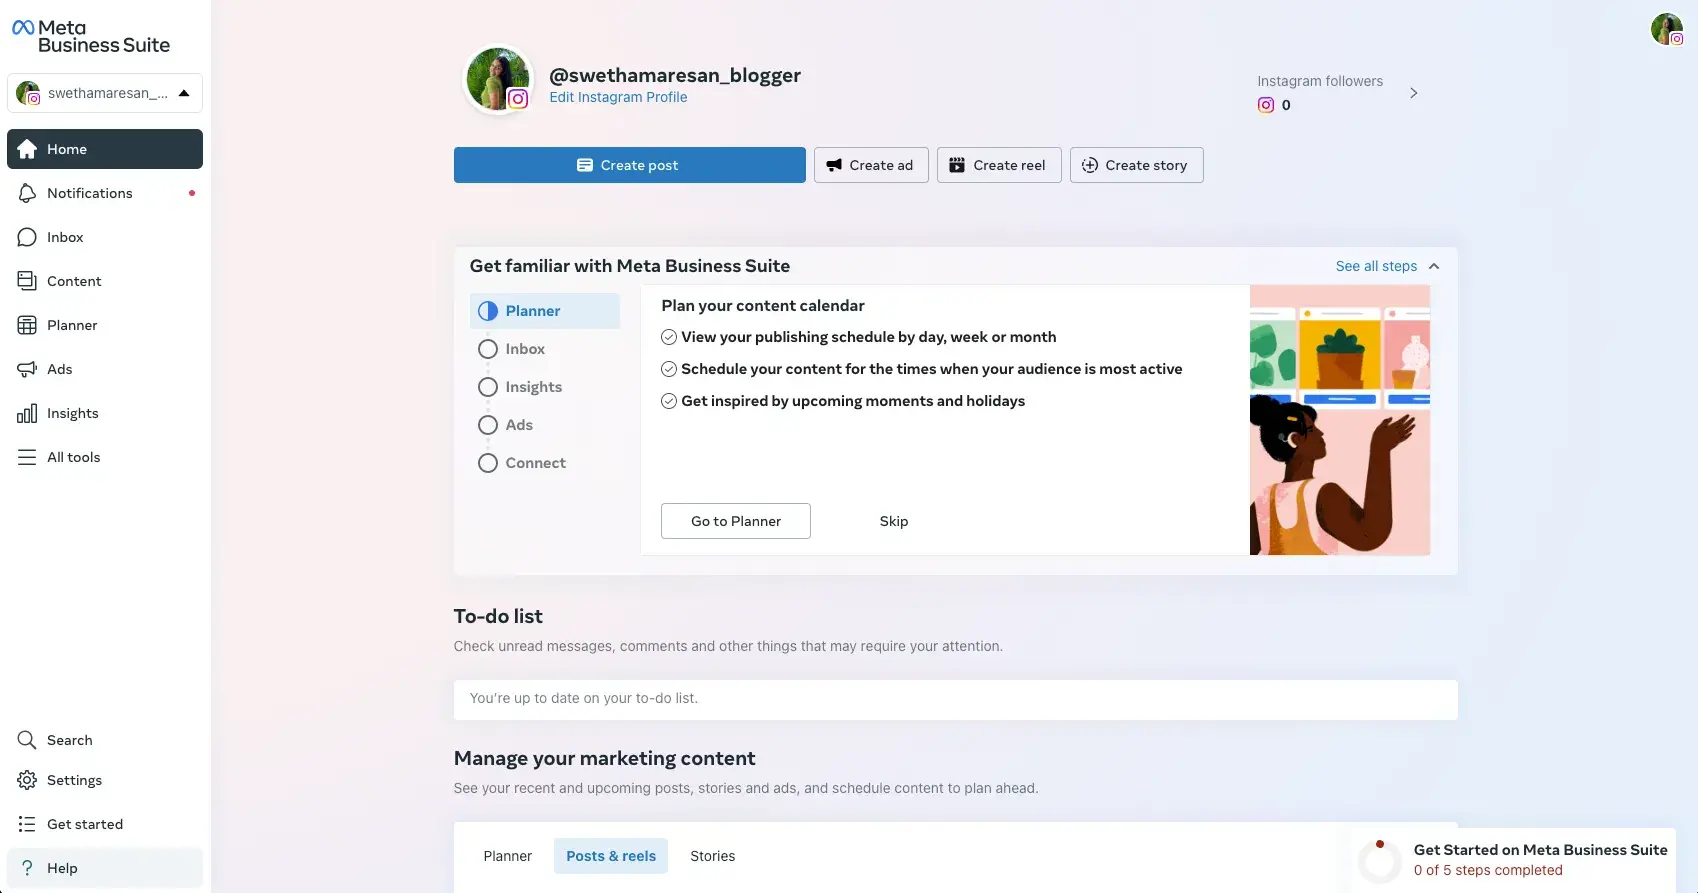Collapse the Get familiar steps chevron
1698x893 pixels.
coord(1434,266)
